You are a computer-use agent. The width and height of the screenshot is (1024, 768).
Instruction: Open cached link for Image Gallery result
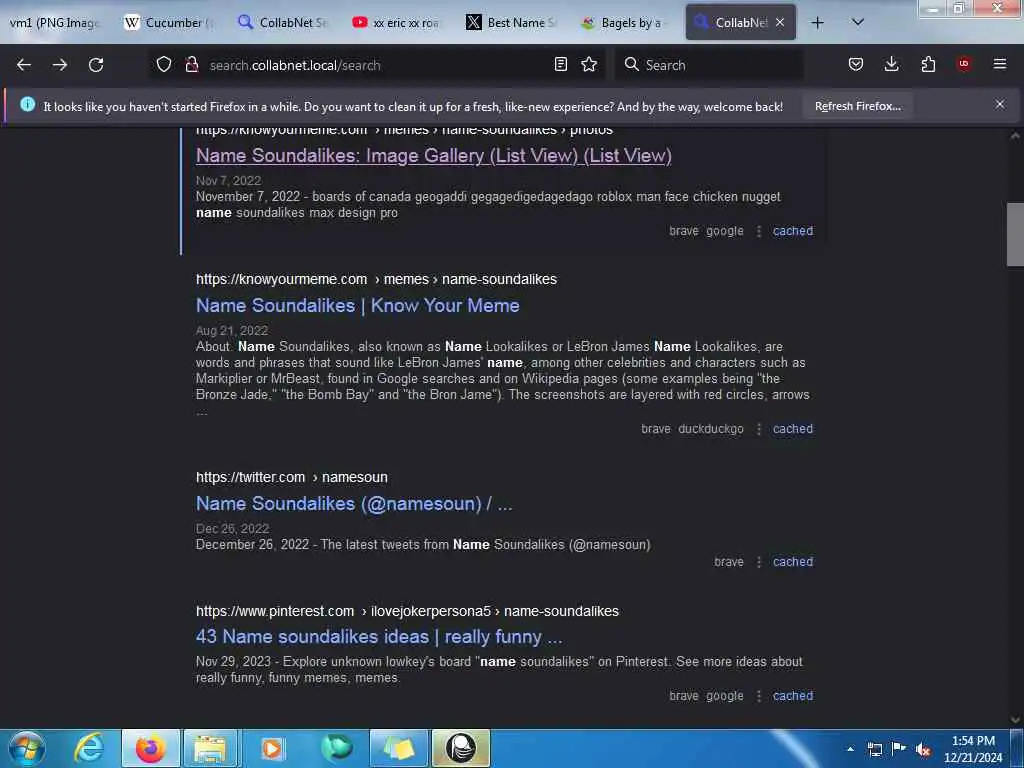(x=793, y=231)
